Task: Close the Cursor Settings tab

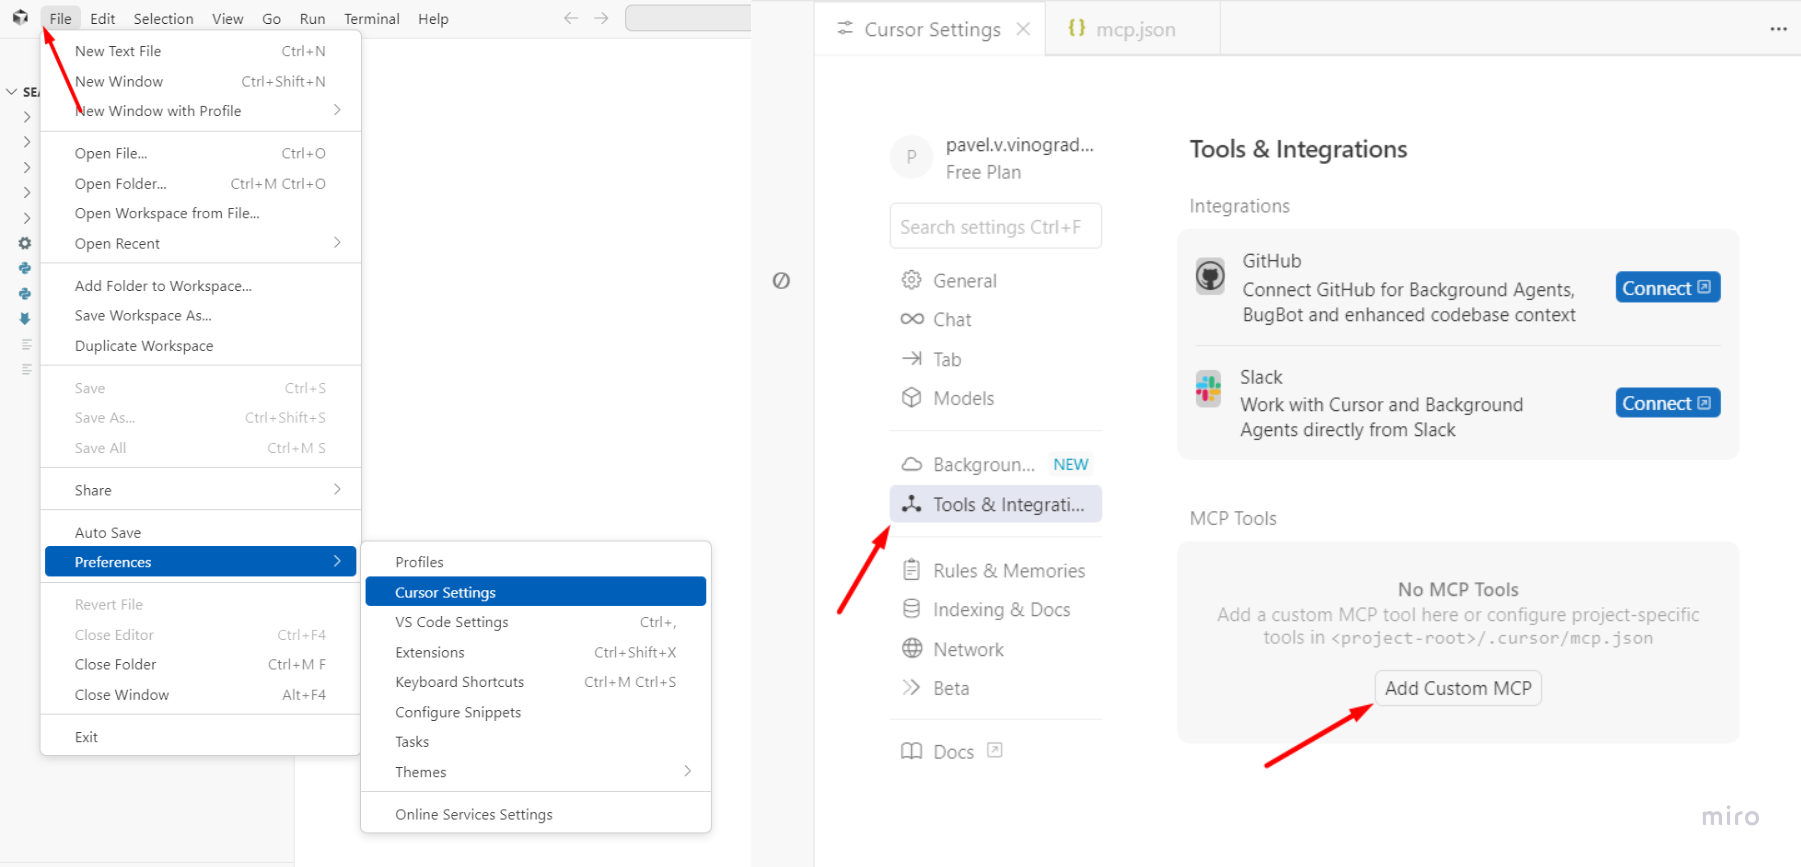Action: pos(1023,29)
